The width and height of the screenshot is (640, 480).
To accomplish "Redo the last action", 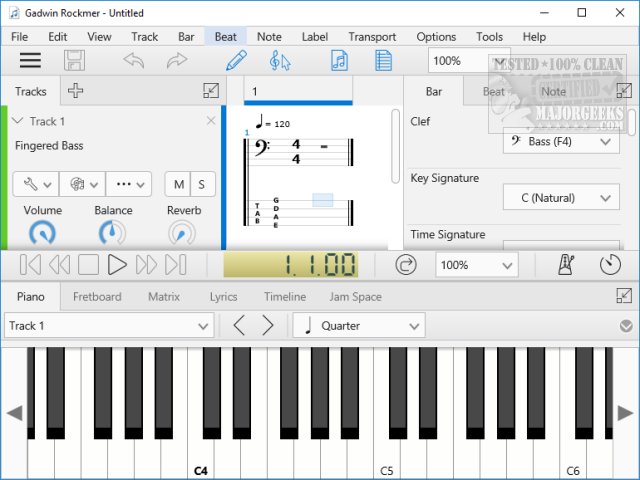I will 177,60.
